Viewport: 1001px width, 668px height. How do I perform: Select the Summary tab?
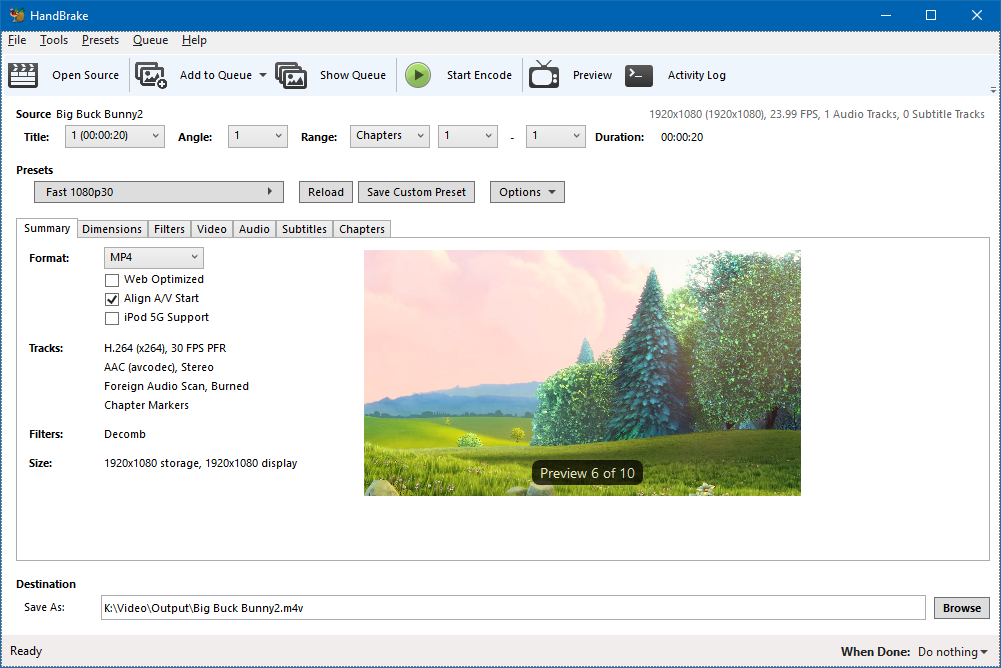(47, 229)
